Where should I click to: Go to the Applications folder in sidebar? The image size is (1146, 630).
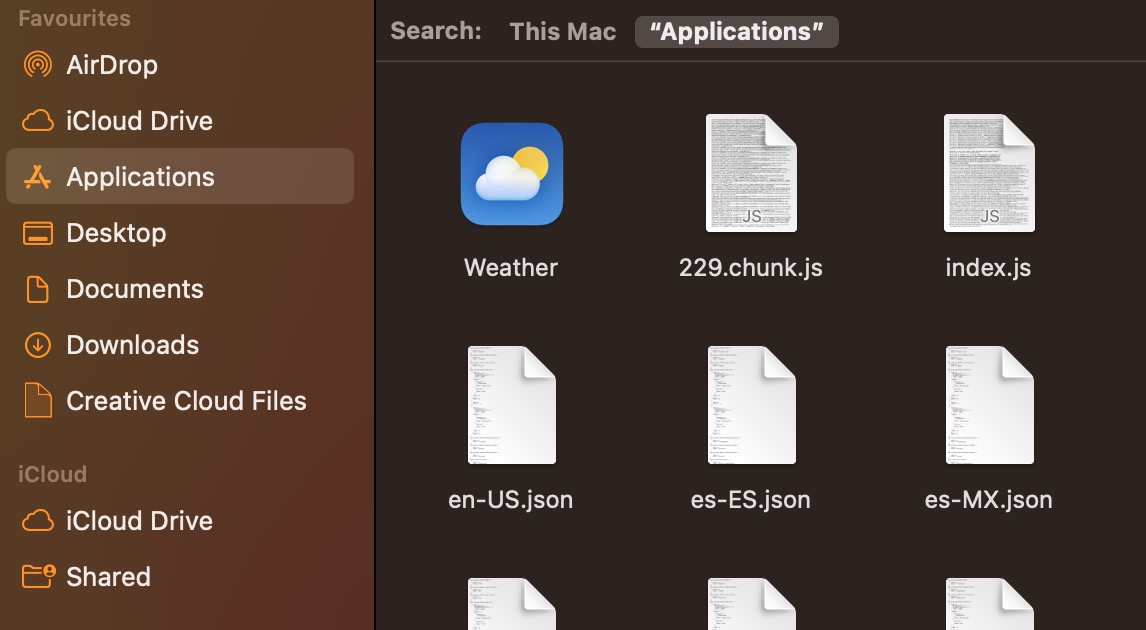pyautogui.click(x=140, y=177)
